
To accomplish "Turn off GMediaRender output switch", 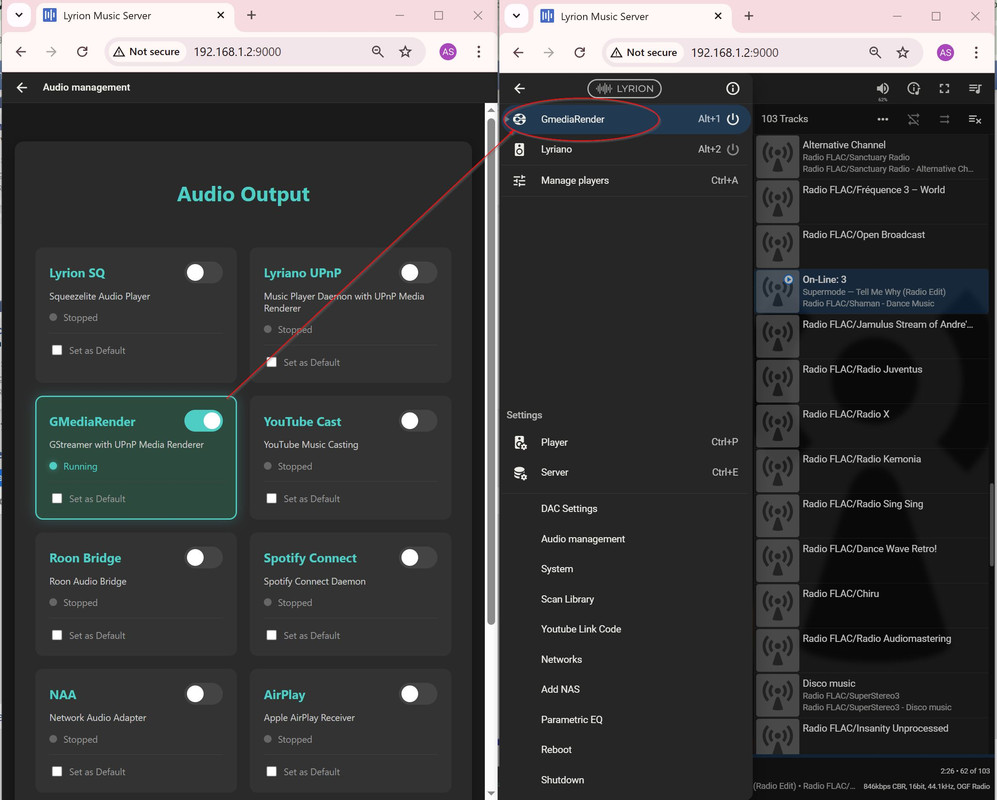I will [x=203, y=421].
